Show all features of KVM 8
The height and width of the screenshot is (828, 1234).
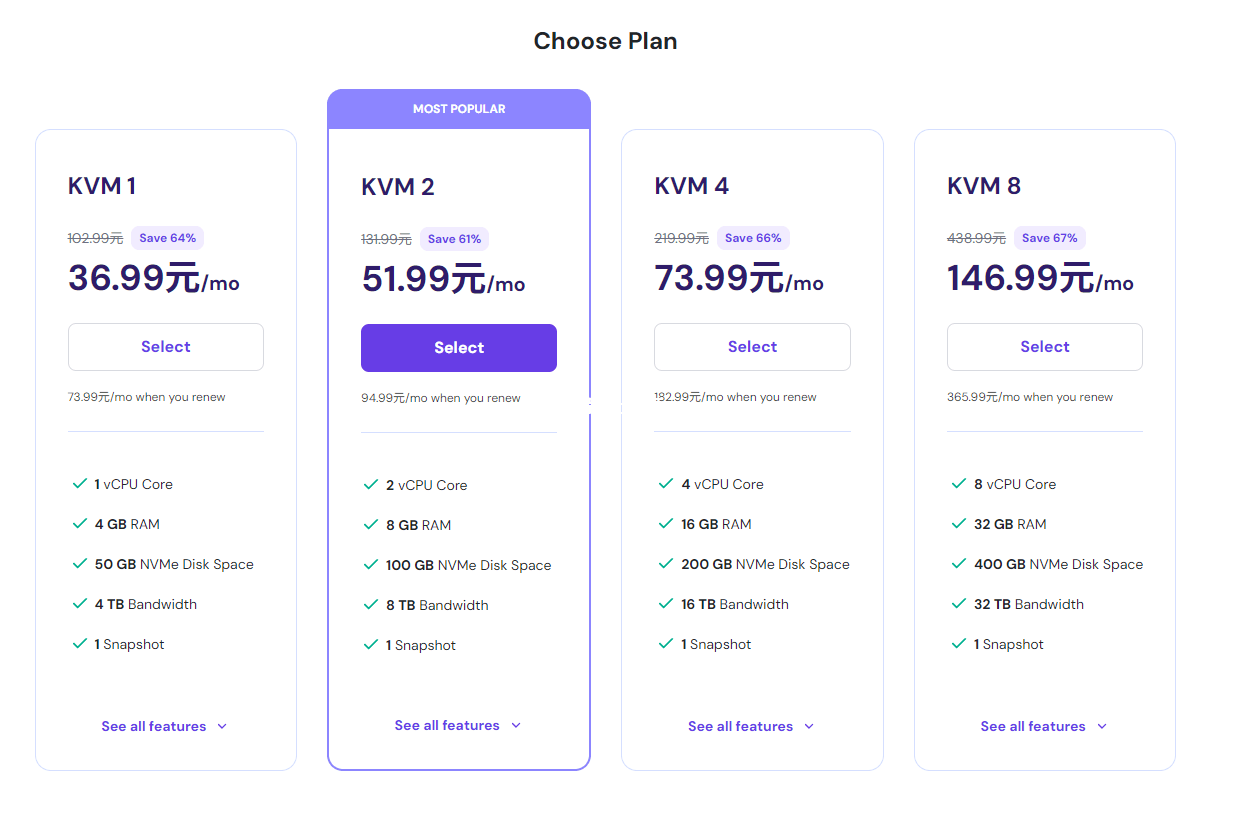coord(1044,726)
